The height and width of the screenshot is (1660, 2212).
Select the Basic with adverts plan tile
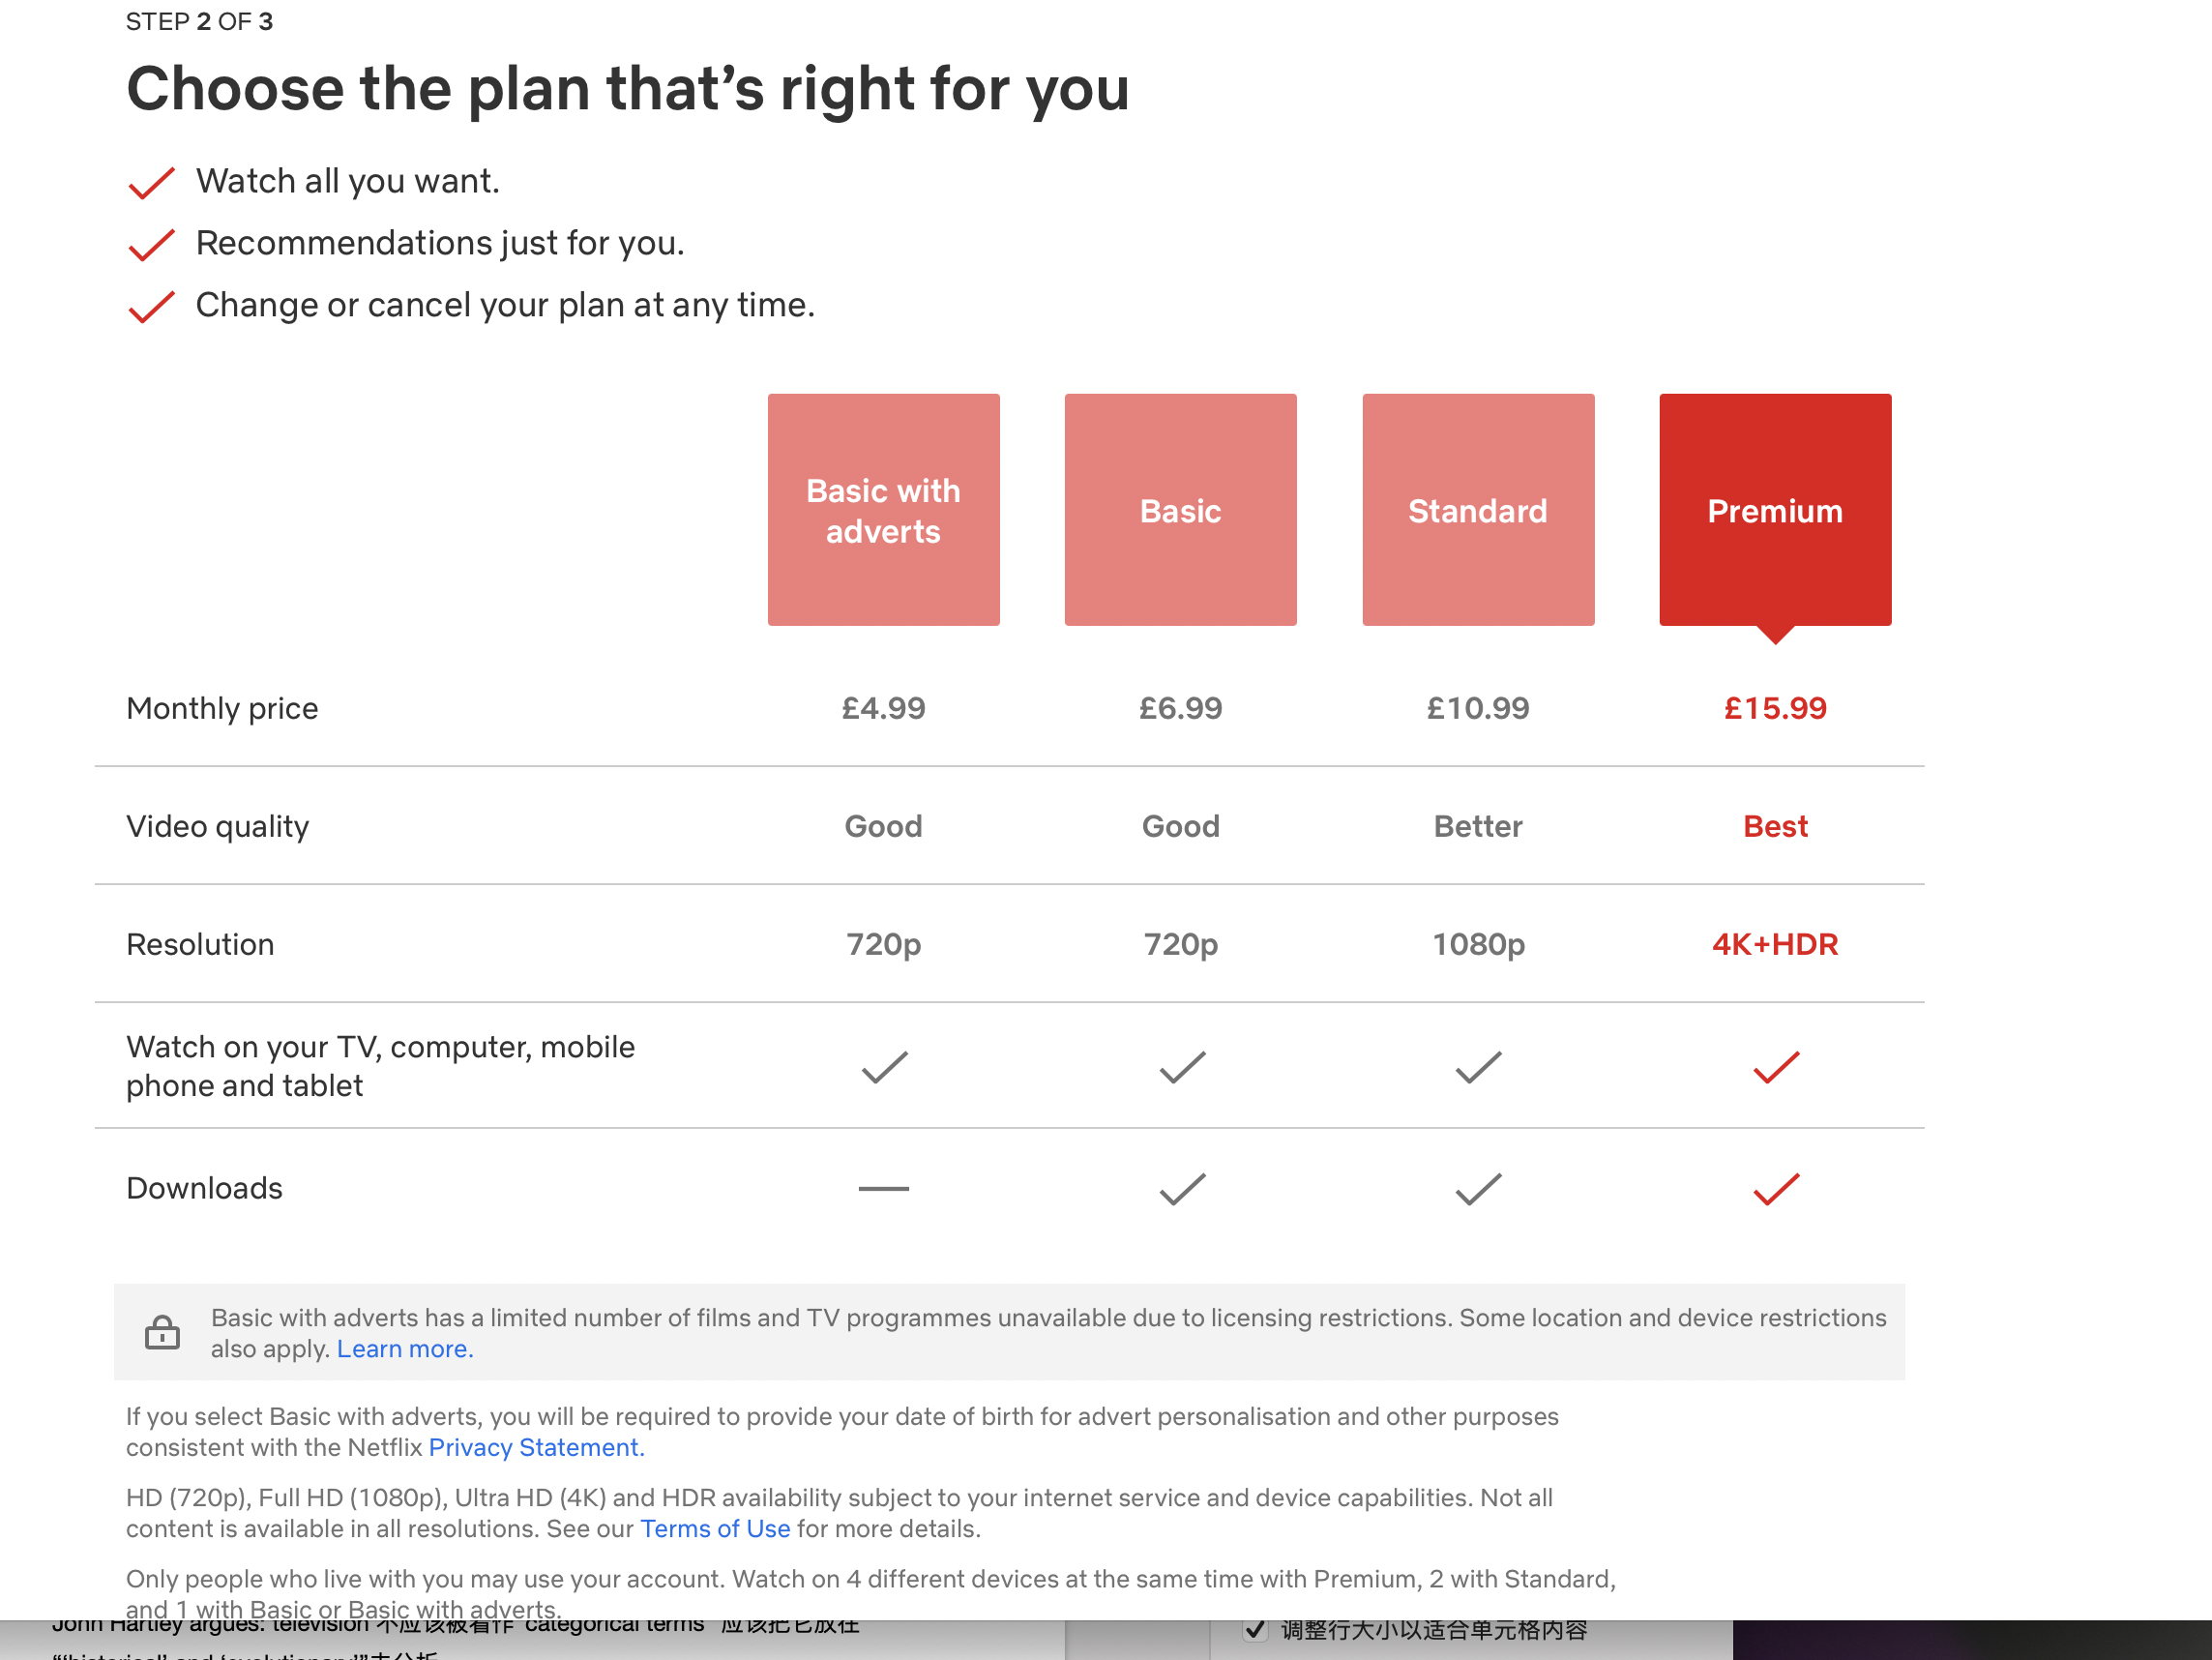click(883, 510)
